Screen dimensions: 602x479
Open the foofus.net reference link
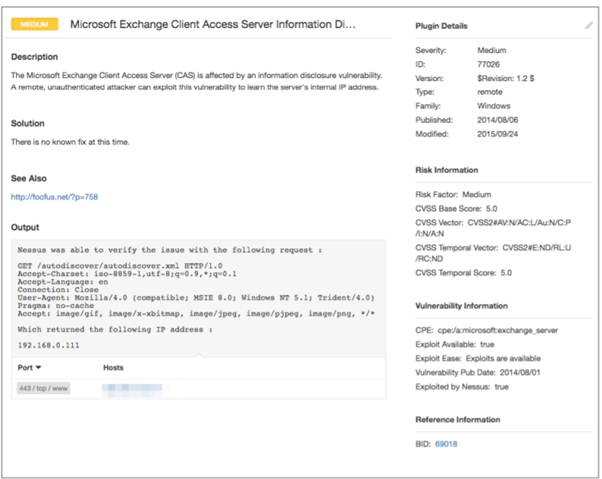tap(54, 197)
